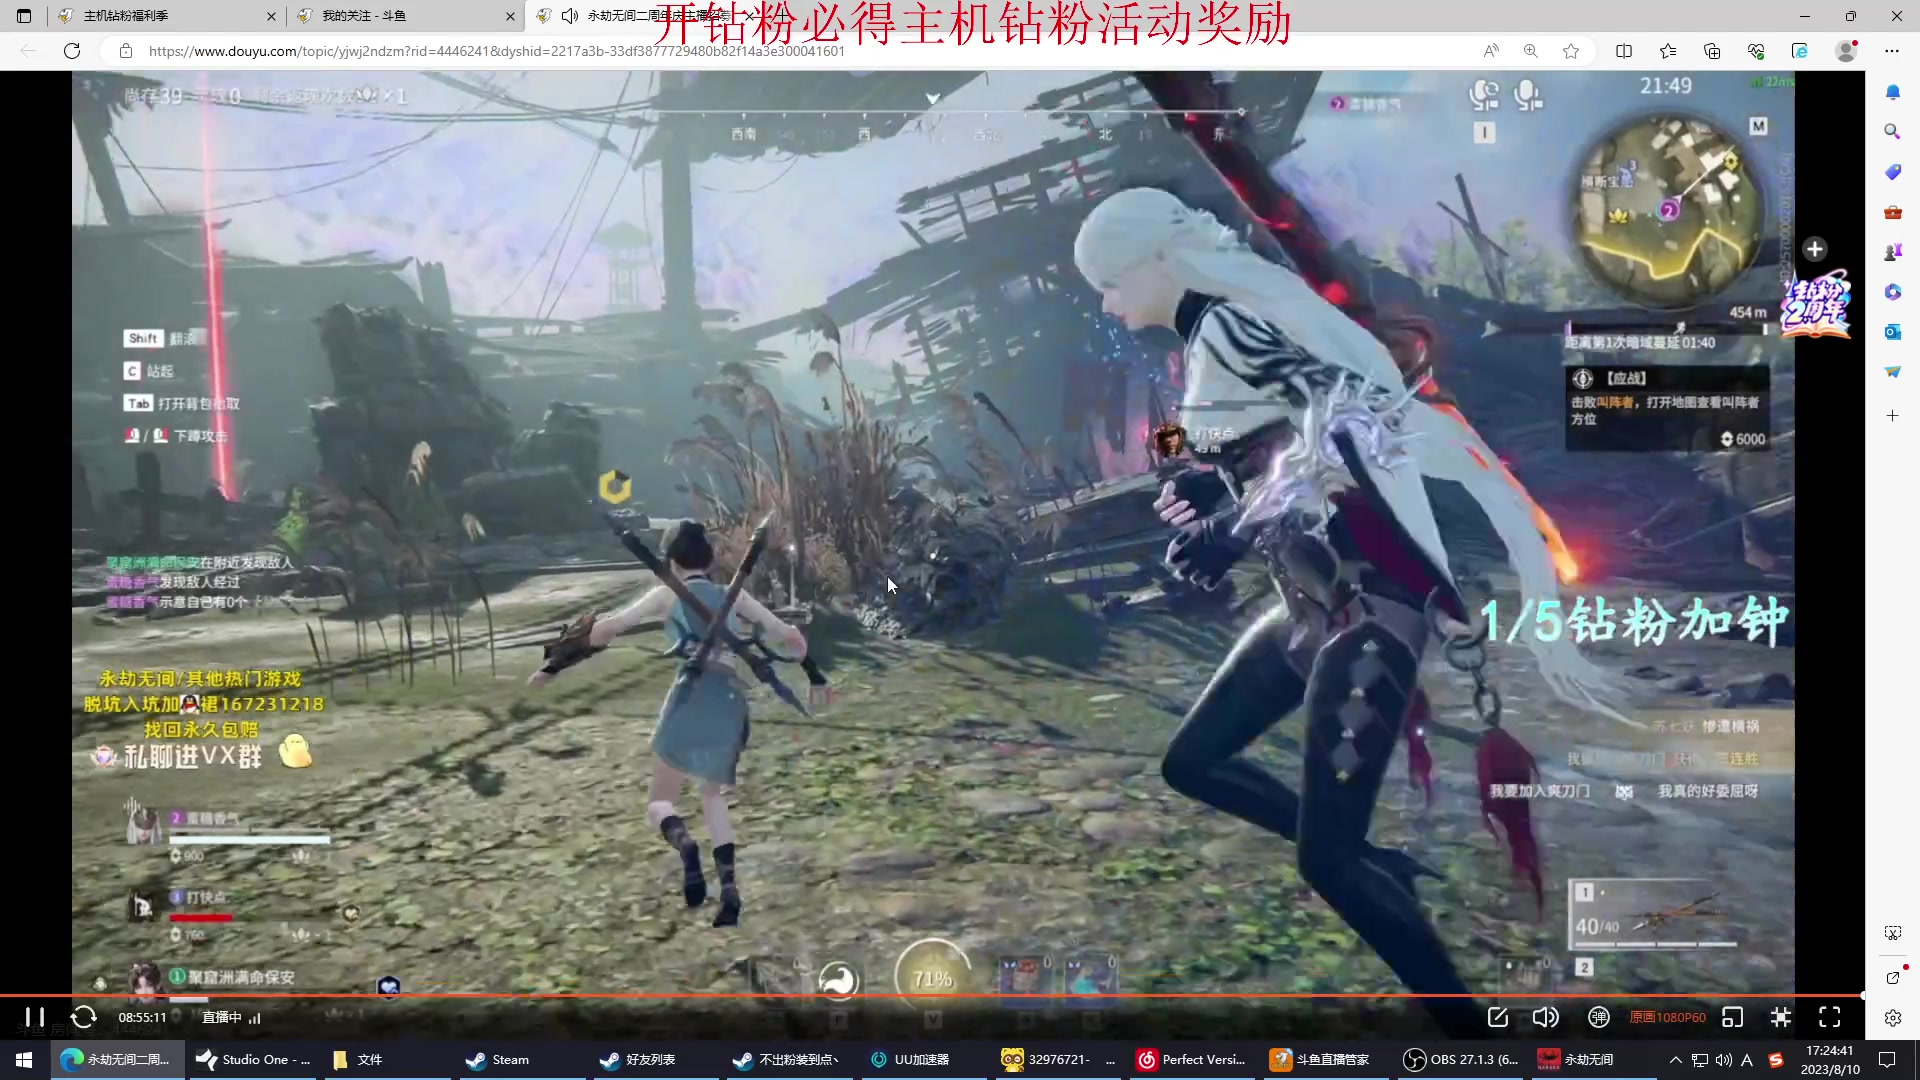This screenshot has height=1080, width=1920.
Task: Open Edge tab actions menu
Action: (24, 16)
